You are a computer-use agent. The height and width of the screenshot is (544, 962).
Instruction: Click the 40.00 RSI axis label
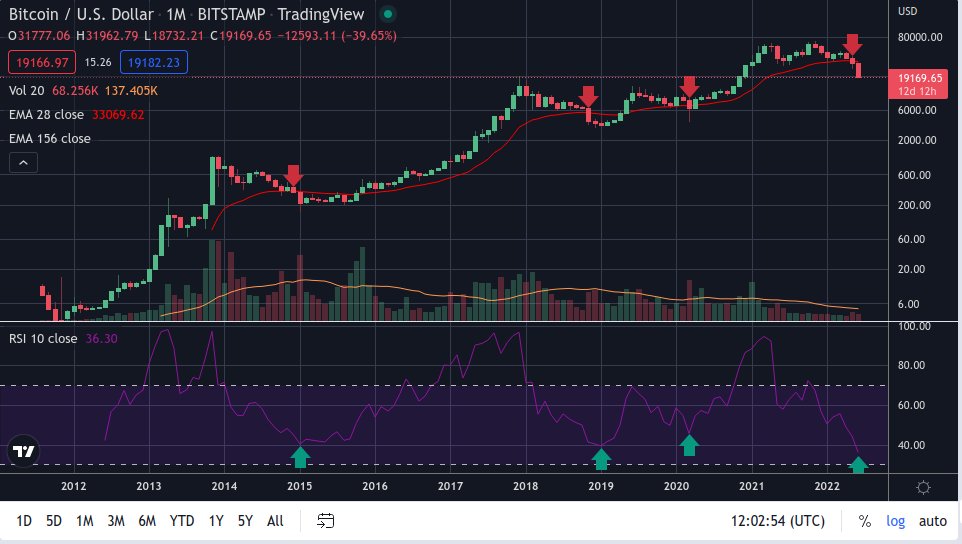click(912, 445)
